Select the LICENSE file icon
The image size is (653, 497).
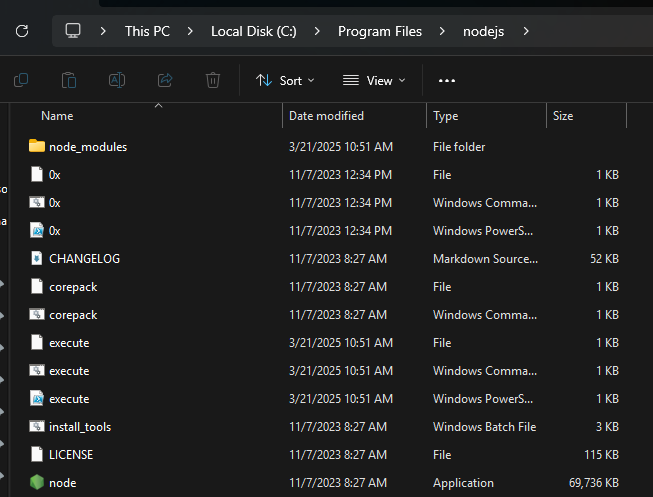tap(37, 455)
